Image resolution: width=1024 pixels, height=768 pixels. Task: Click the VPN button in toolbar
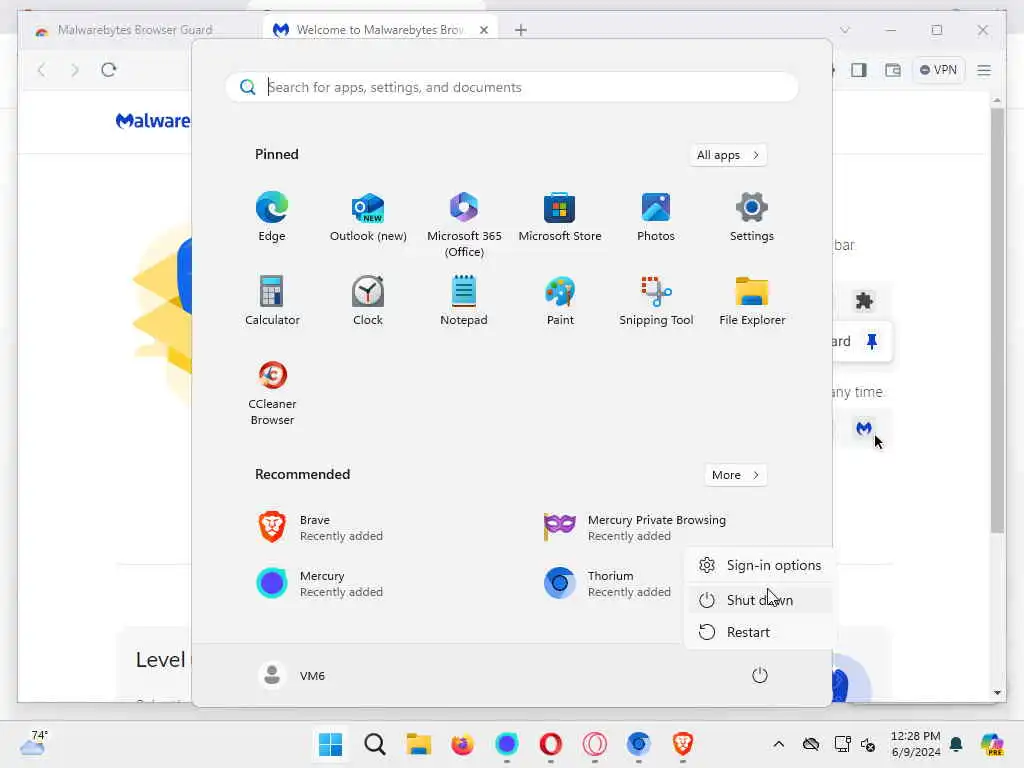pyautogui.click(x=938, y=70)
